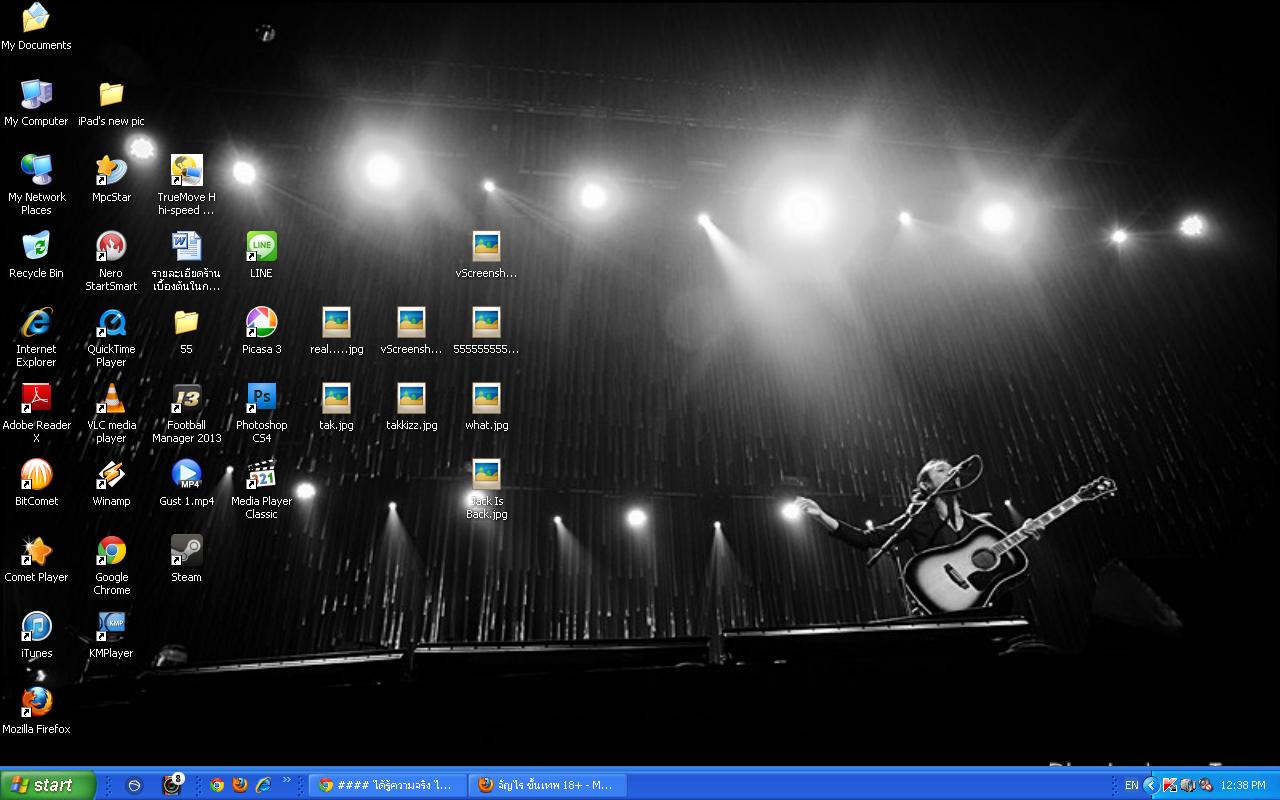Expand the Quick Launch overflow chevron

click(x=287, y=780)
